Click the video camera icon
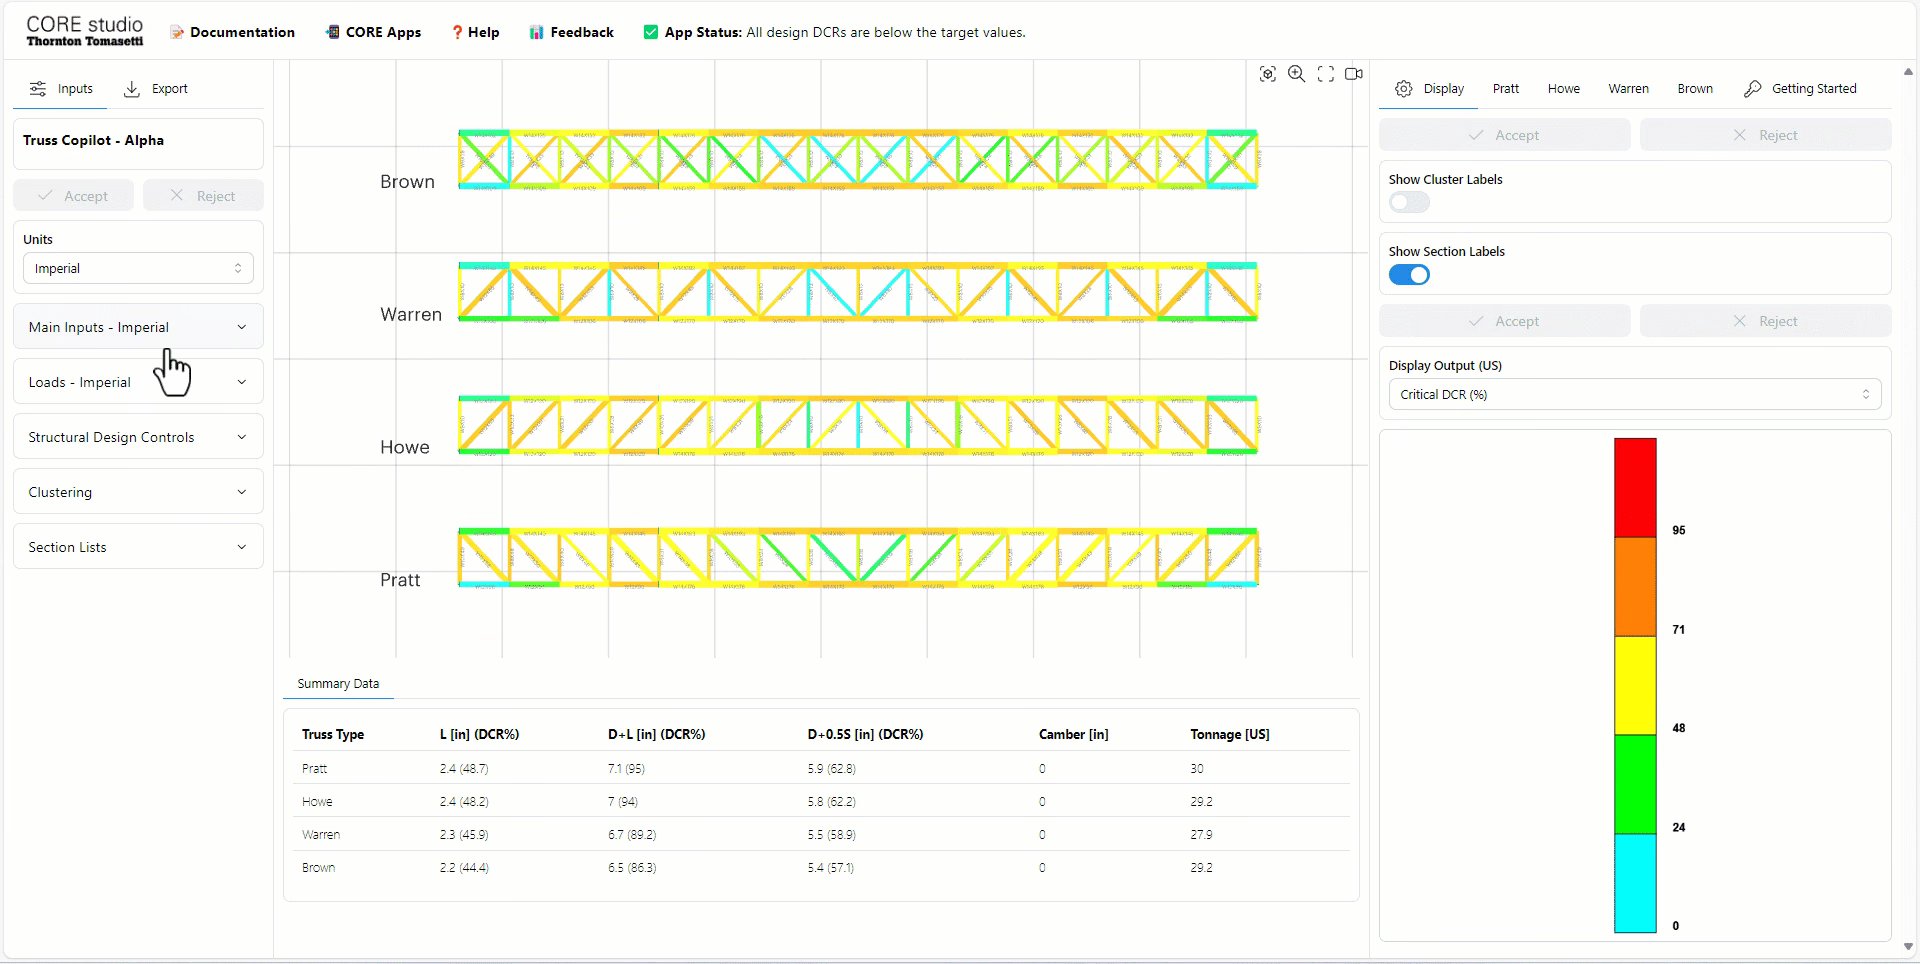Image resolution: width=1920 pixels, height=964 pixels. tap(1354, 74)
